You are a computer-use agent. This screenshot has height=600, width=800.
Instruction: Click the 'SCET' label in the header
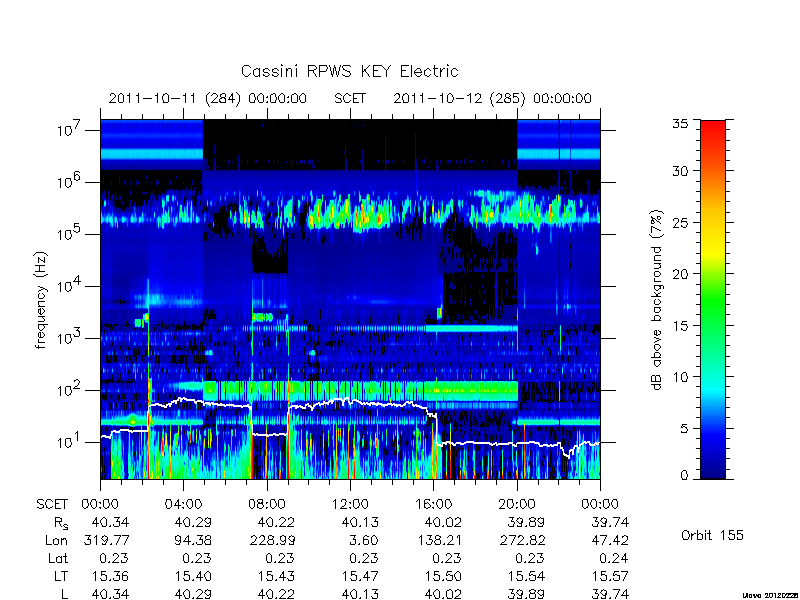click(x=350, y=98)
